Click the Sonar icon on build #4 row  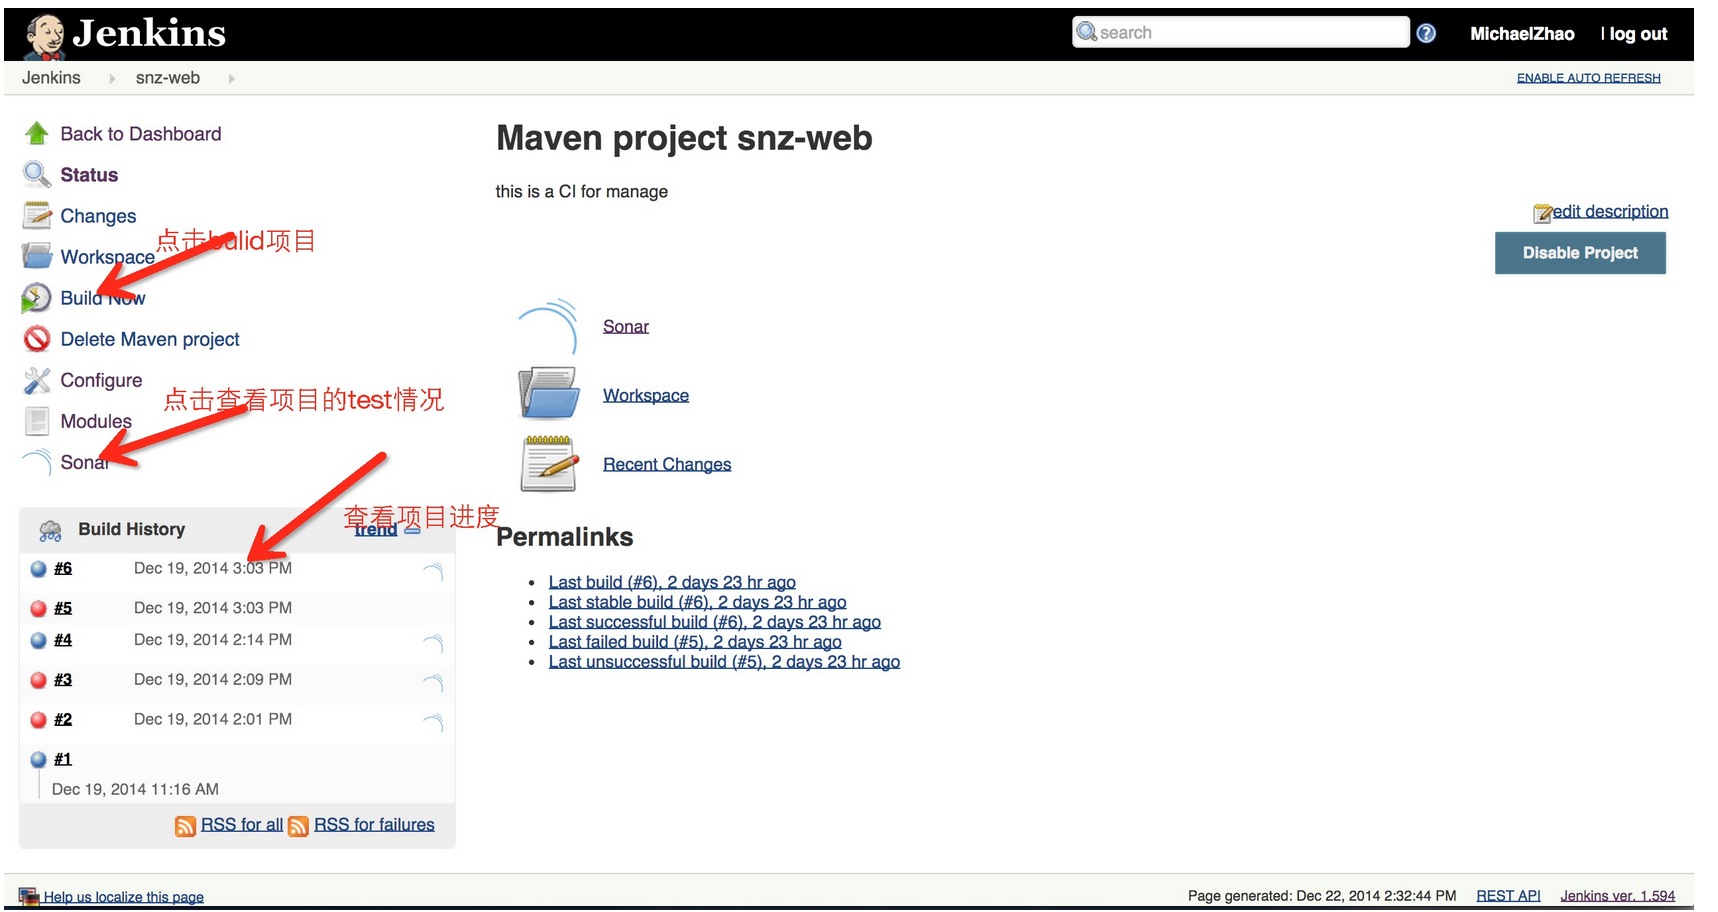(433, 644)
